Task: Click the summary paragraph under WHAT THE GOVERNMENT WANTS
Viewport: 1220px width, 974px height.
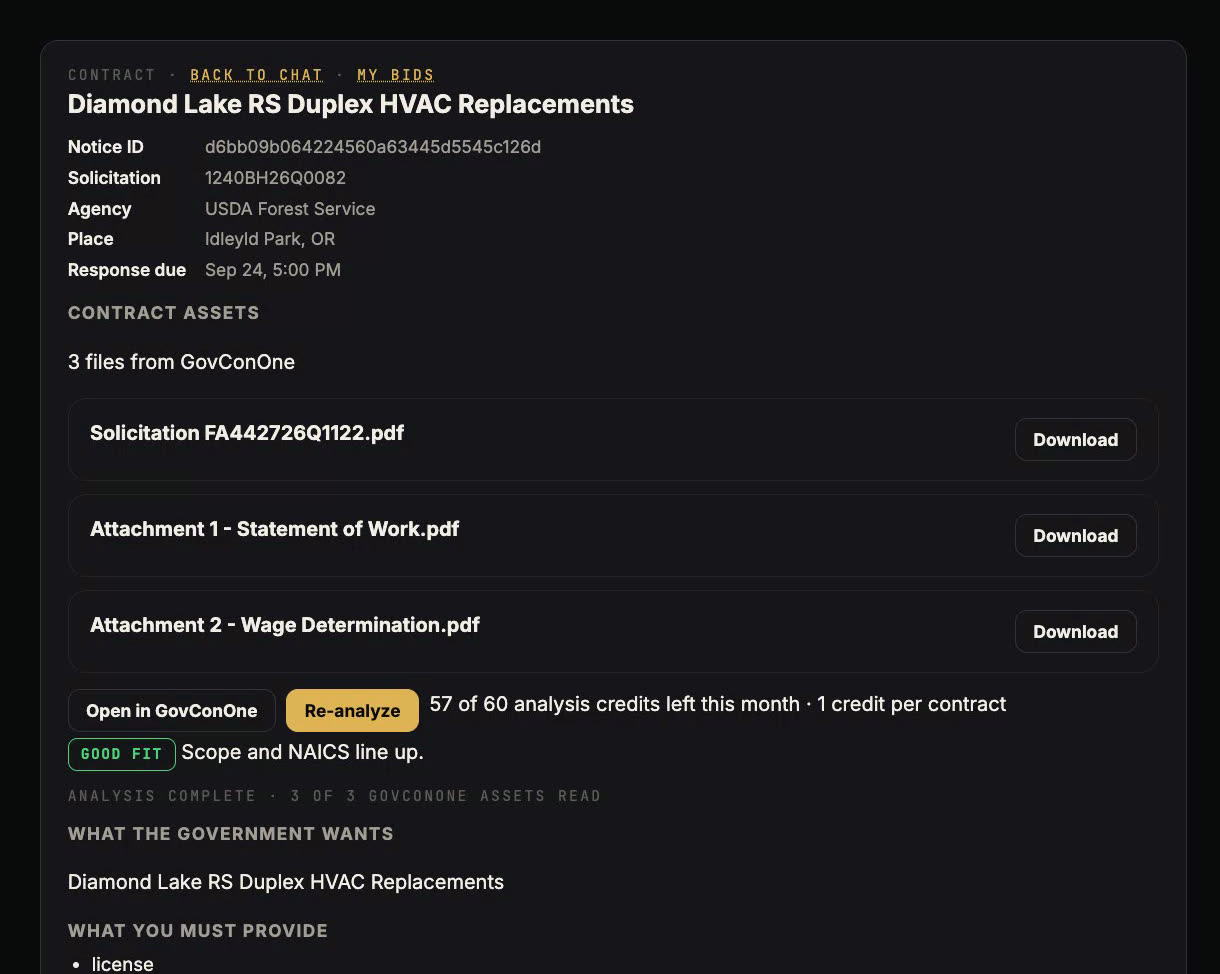Action: 286,882
